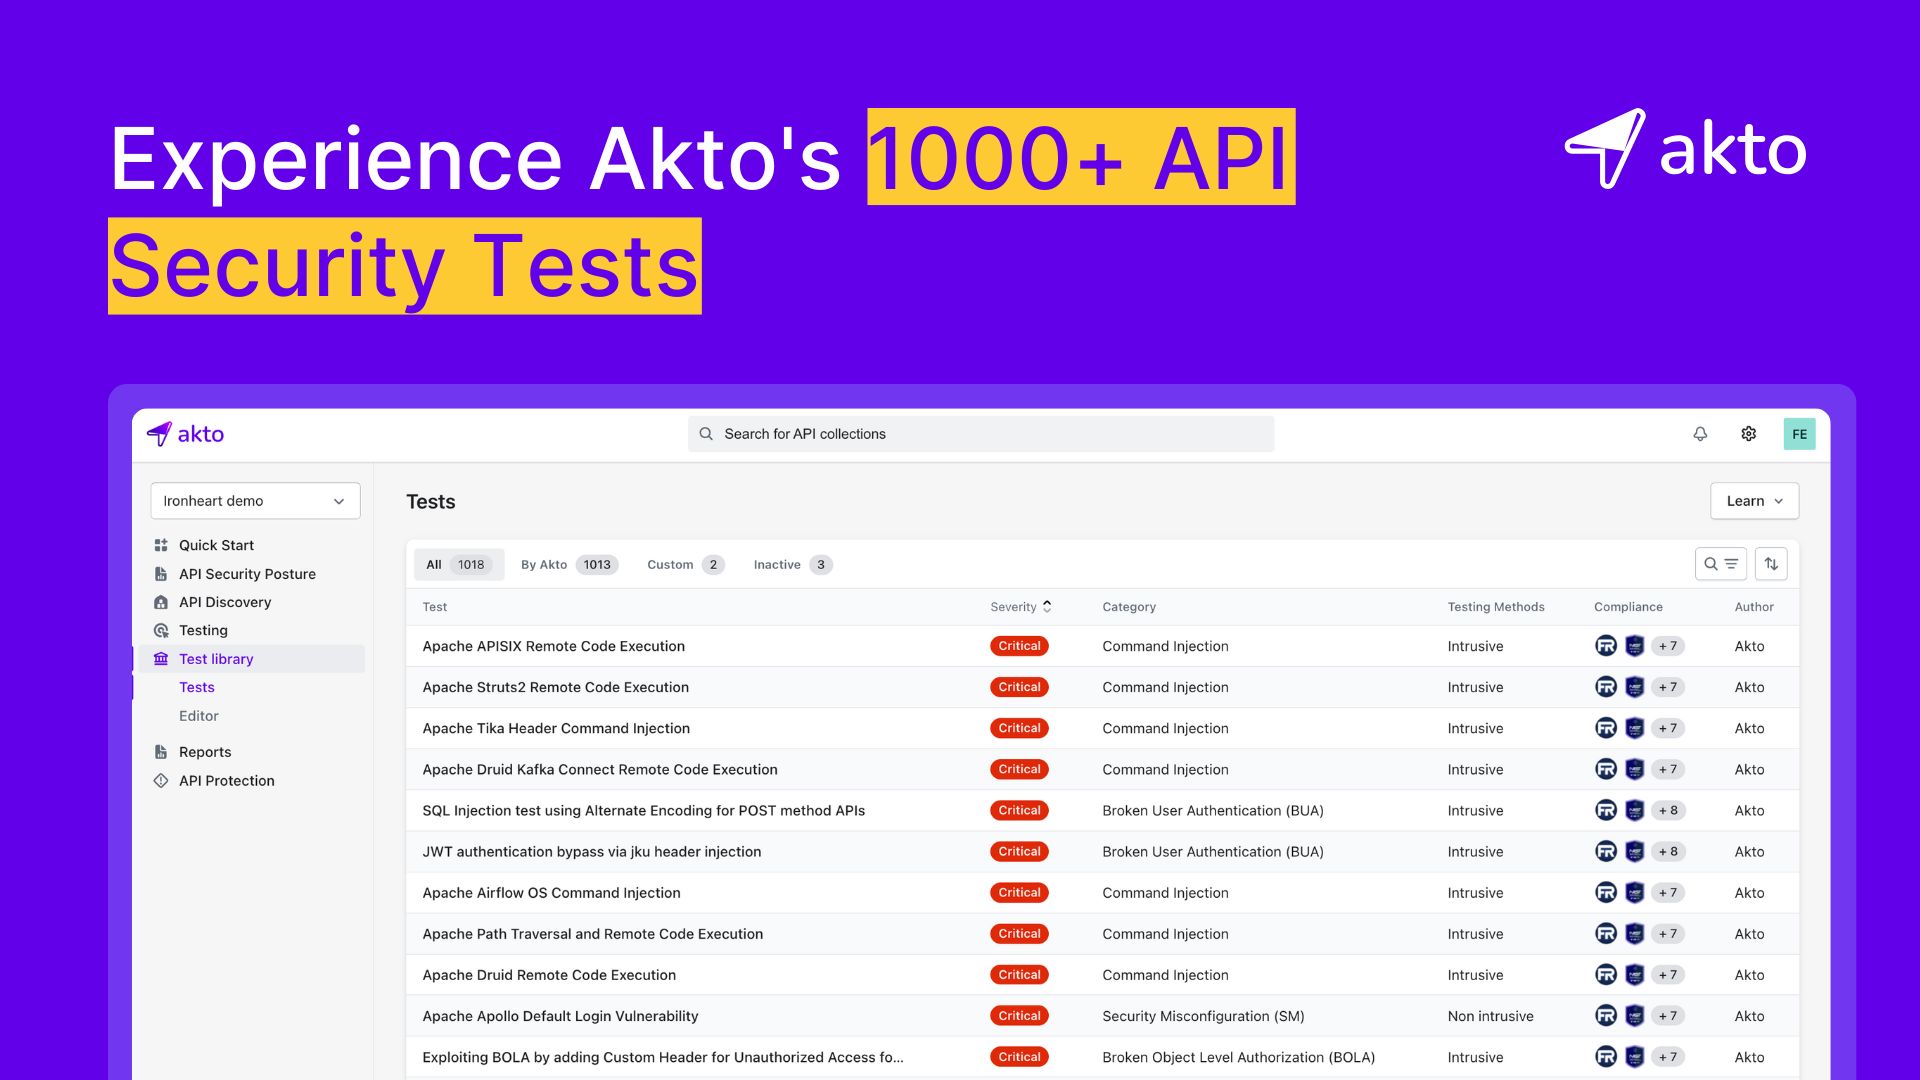Click the magnifier icon in the search bar
This screenshot has height=1080, width=1920.
pos(706,434)
